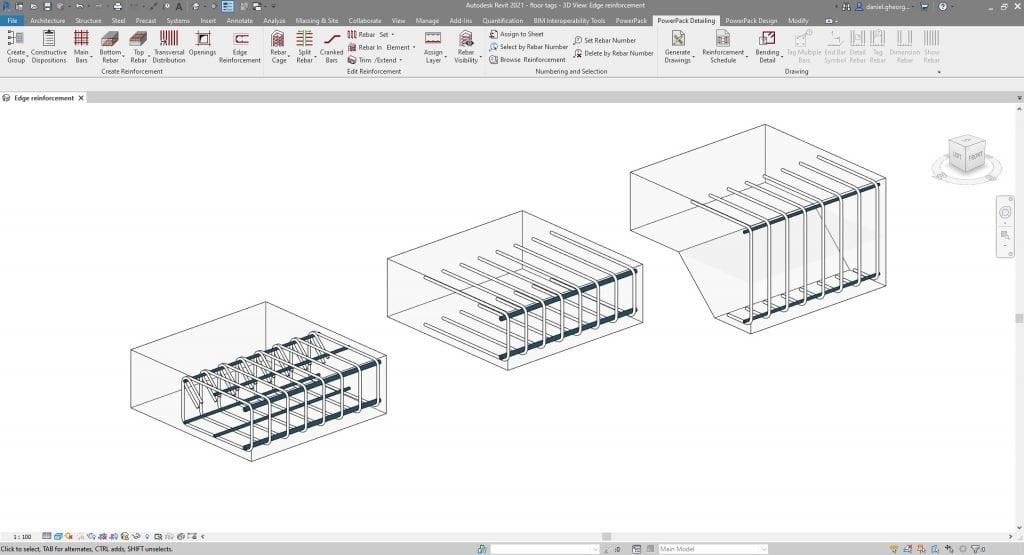
Task: Click the vertical scrollbar thumb at right
Action: click(1019, 319)
